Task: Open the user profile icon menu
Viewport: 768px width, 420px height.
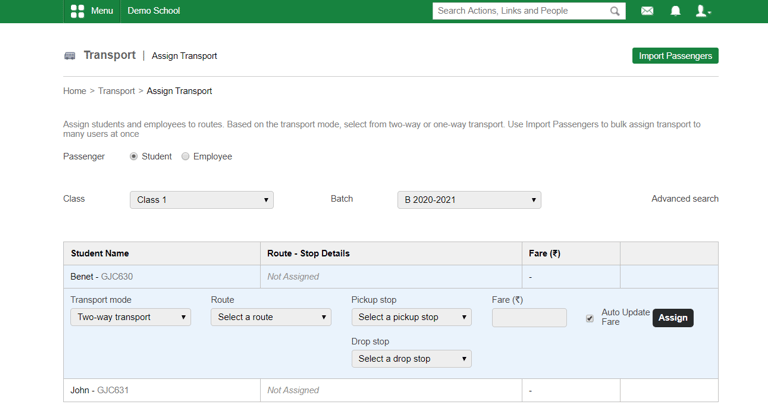Action: coord(703,11)
